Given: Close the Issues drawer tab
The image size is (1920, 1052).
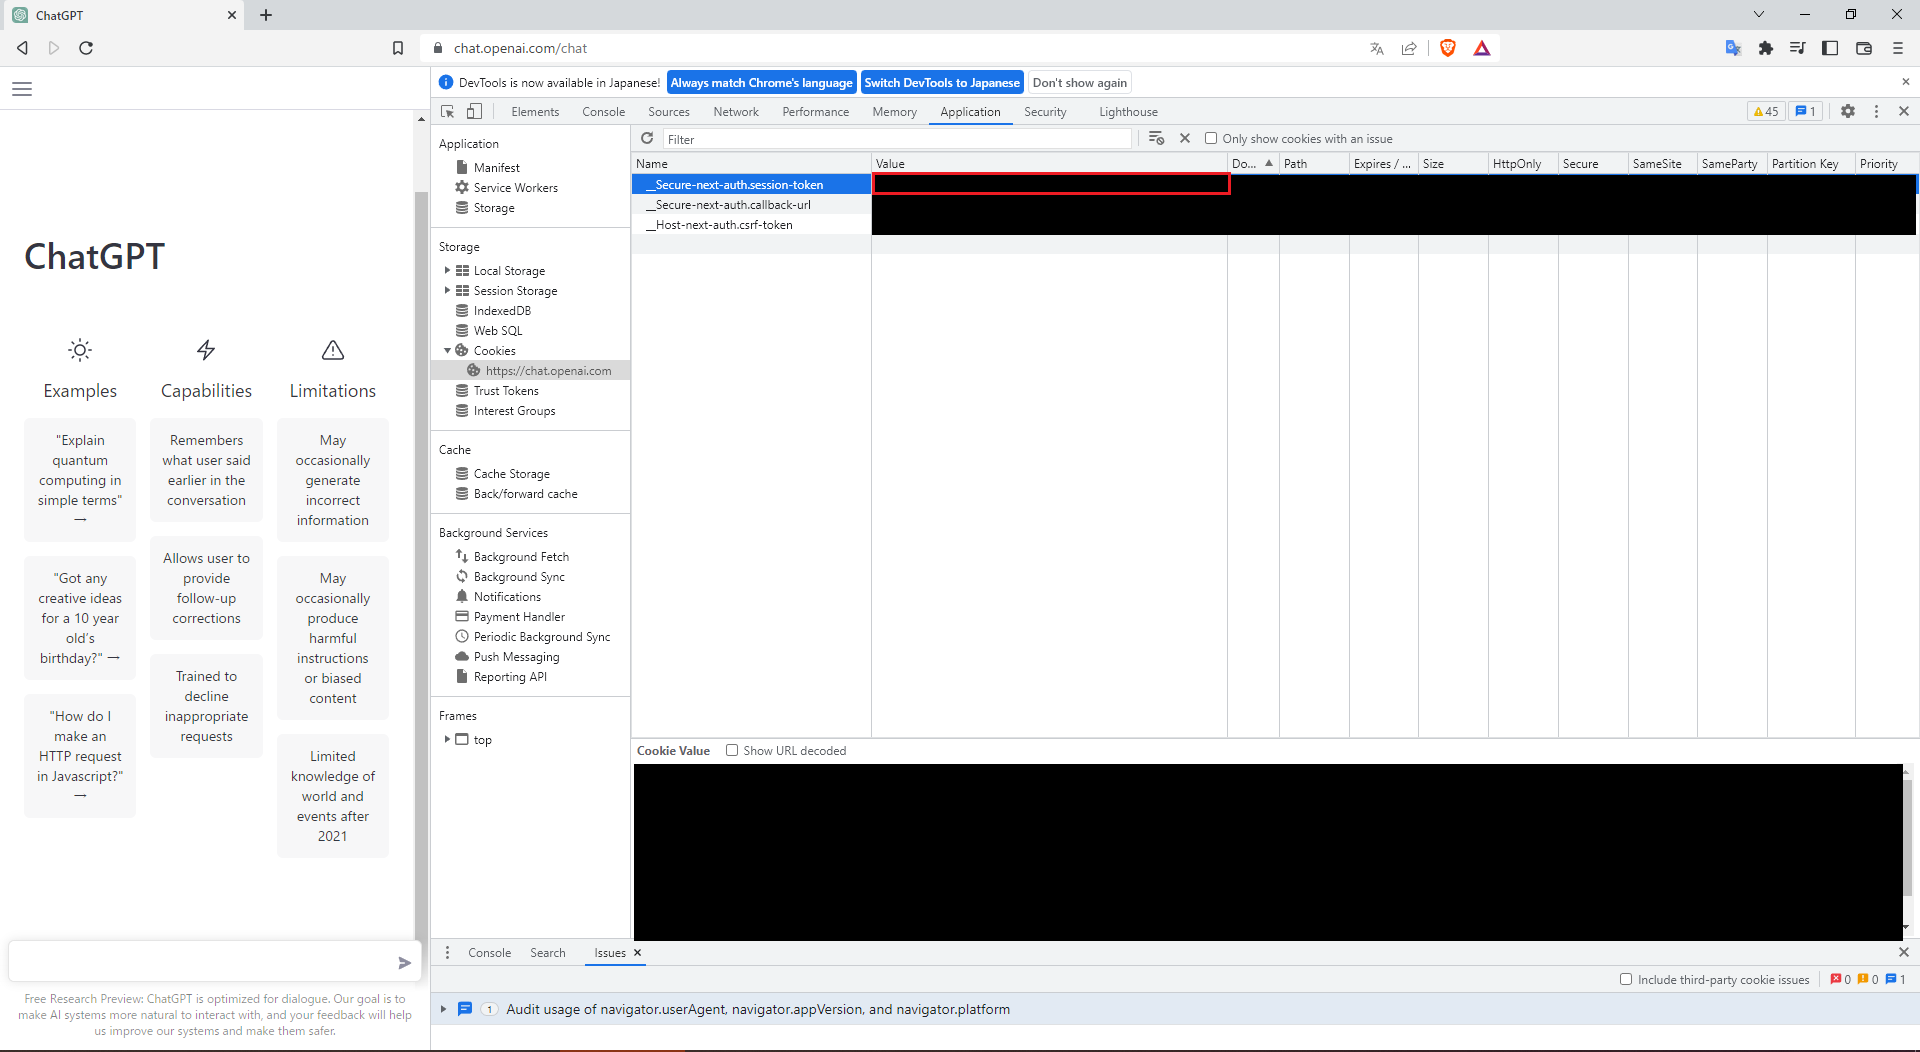Looking at the screenshot, I should point(637,952).
